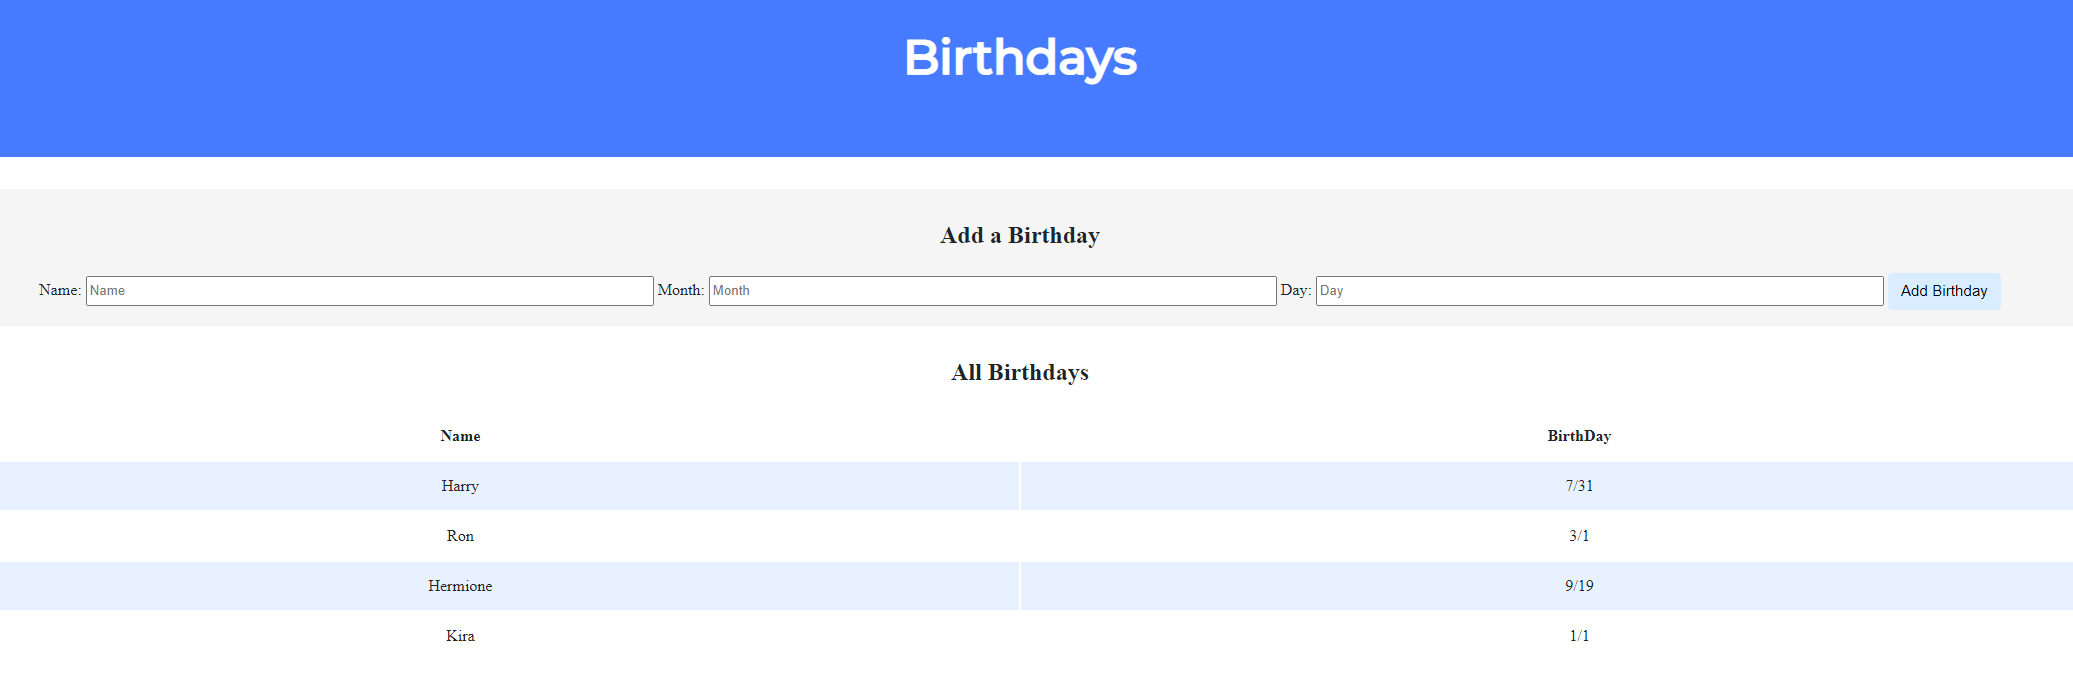Click the BirthDay column header
This screenshot has width=2073, height=679.
coord(1579,436)
